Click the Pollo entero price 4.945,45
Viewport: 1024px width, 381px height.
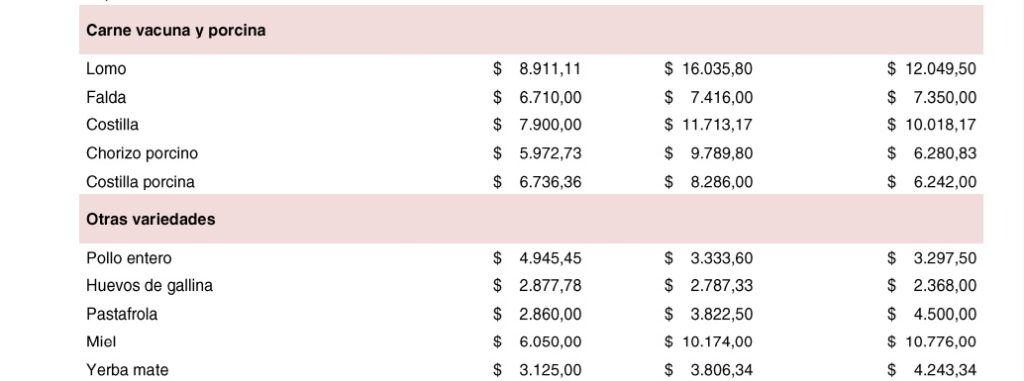[x=550, y=258]
